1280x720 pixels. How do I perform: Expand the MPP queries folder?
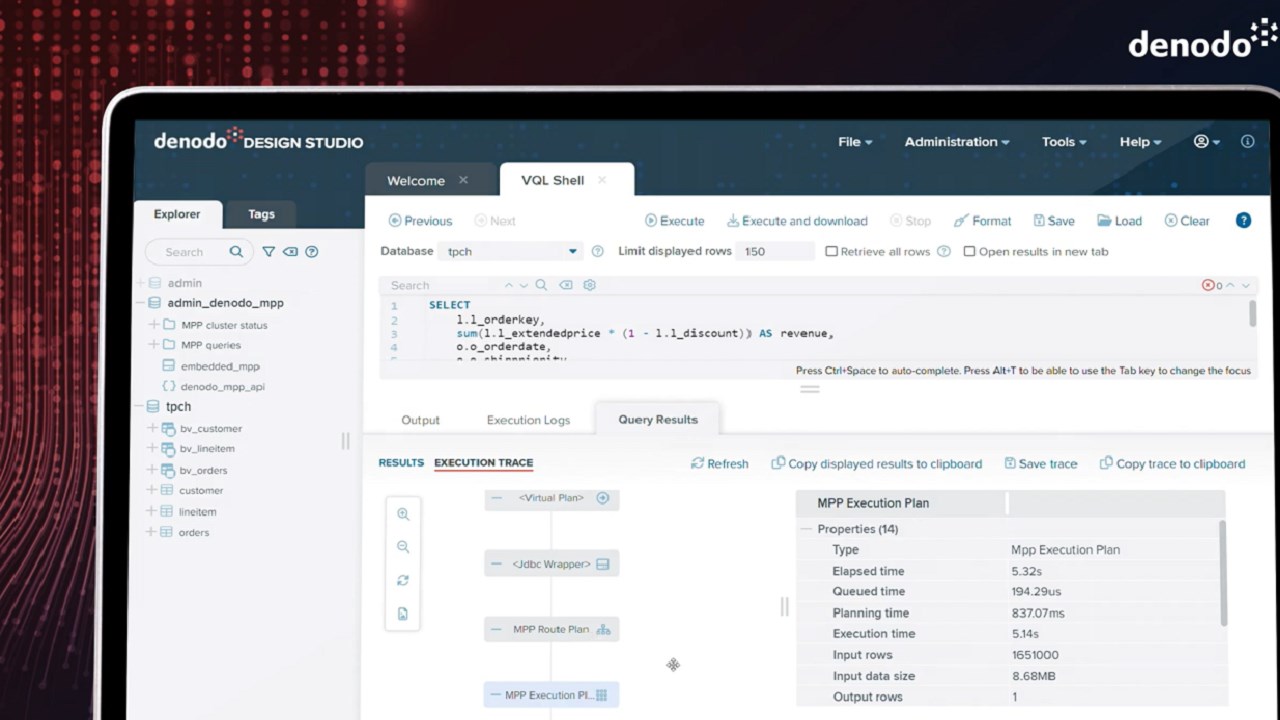154,345
